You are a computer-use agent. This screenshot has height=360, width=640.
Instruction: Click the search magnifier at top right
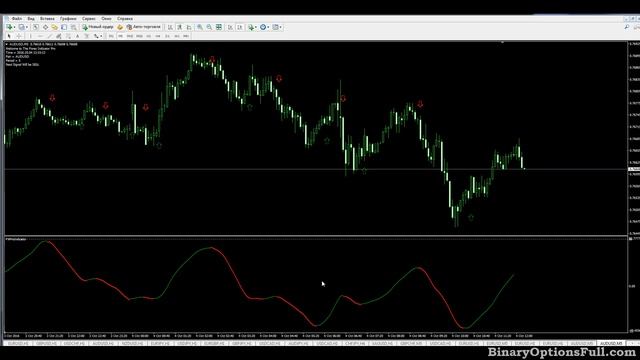tap(627, 27)
